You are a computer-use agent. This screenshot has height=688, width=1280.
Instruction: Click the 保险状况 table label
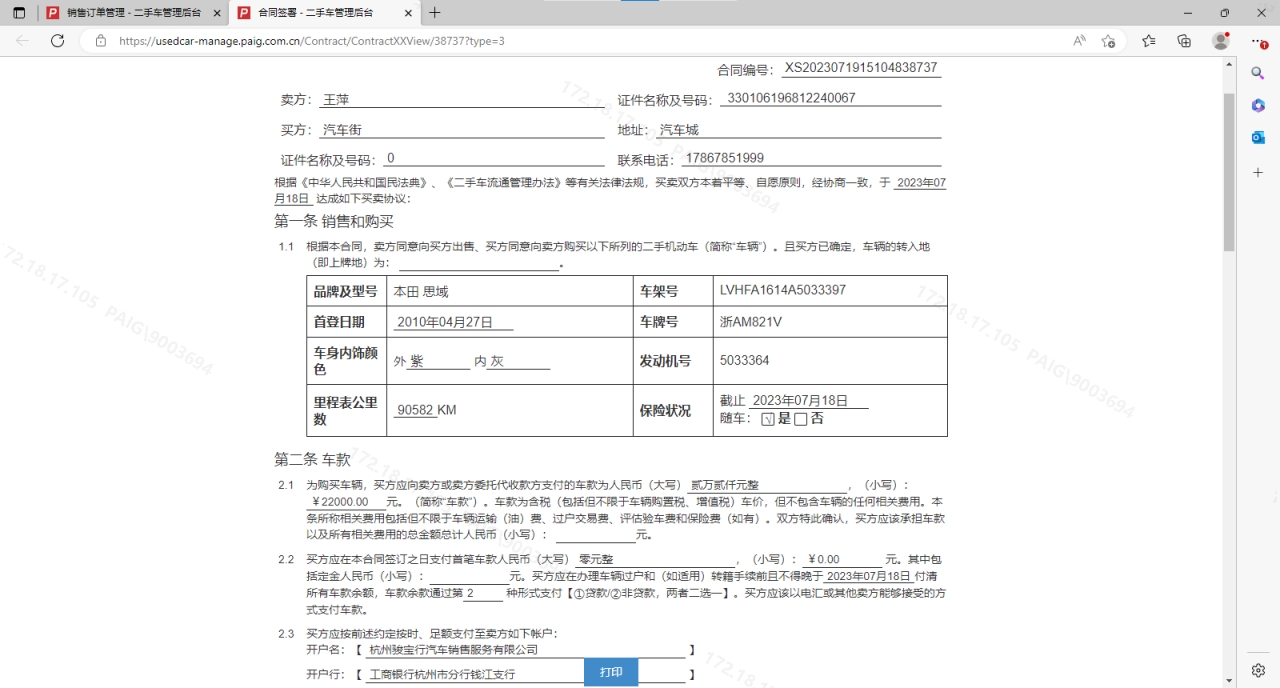point(665,410)
